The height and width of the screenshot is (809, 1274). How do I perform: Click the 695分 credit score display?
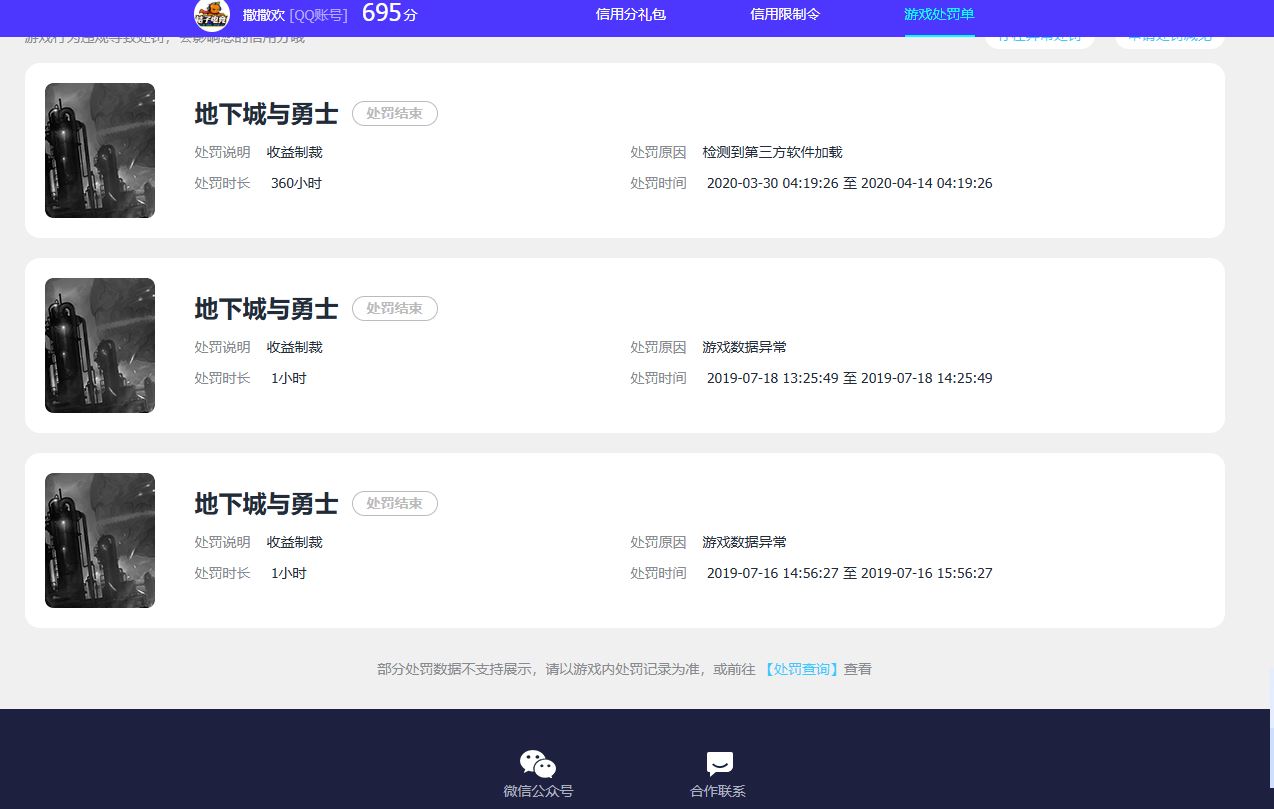tap(388, 14)
